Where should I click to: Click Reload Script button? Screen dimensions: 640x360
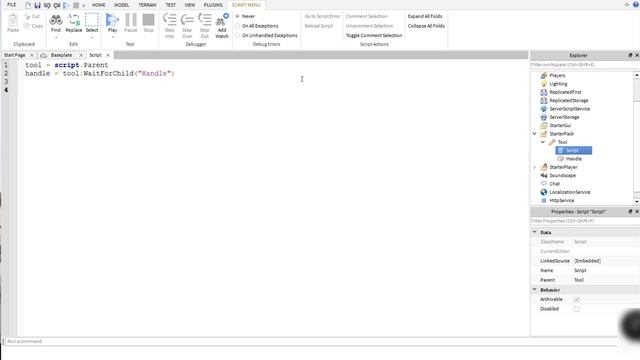(318, 26)
